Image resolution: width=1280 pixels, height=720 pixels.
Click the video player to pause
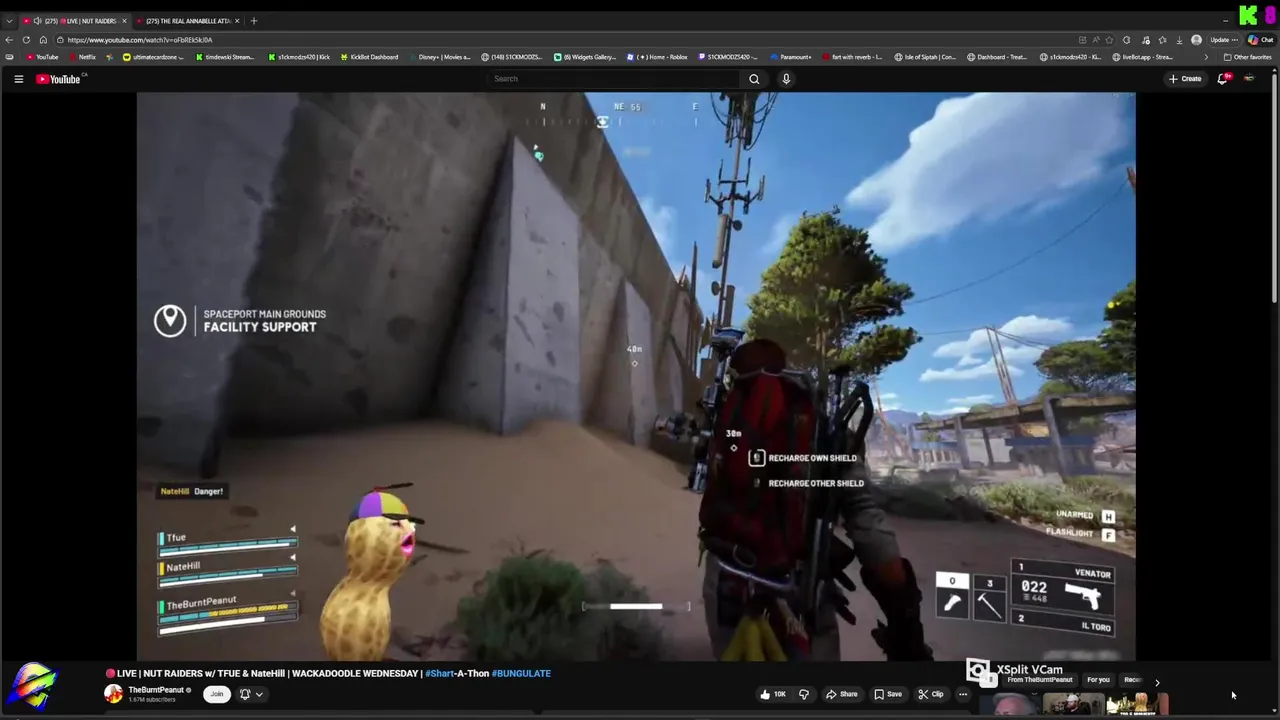[x=636, y=377]
